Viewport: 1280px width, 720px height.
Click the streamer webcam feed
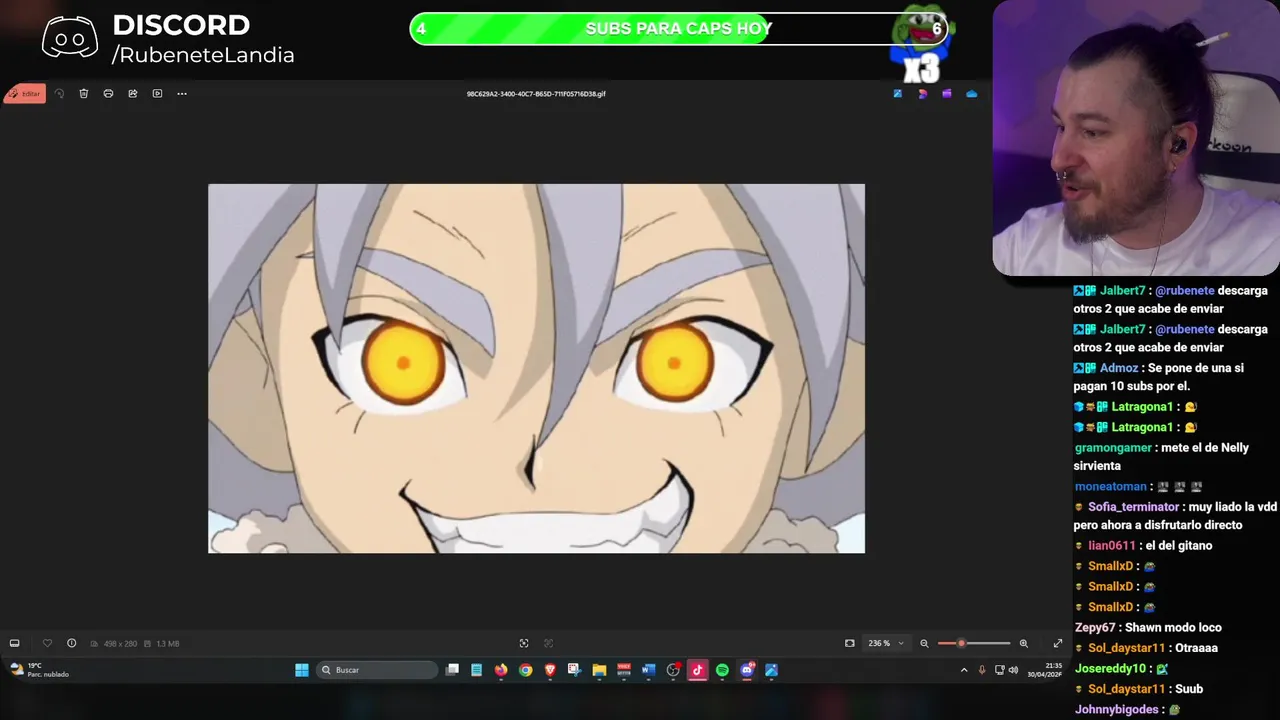pos(1136,138)
